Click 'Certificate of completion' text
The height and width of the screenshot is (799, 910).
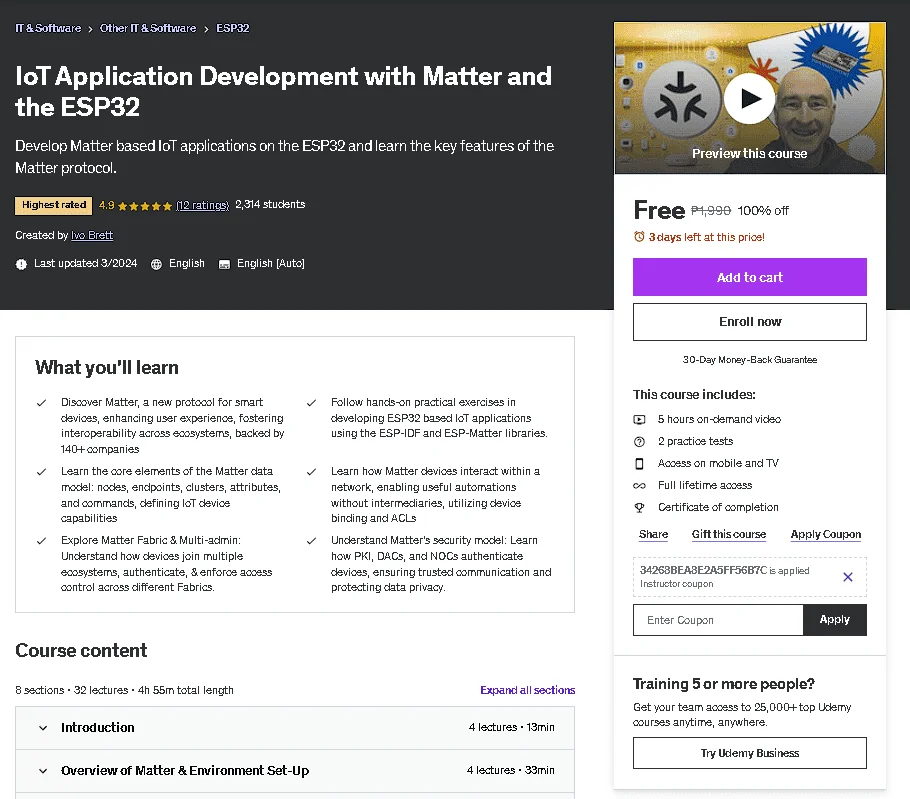[718, 507]
